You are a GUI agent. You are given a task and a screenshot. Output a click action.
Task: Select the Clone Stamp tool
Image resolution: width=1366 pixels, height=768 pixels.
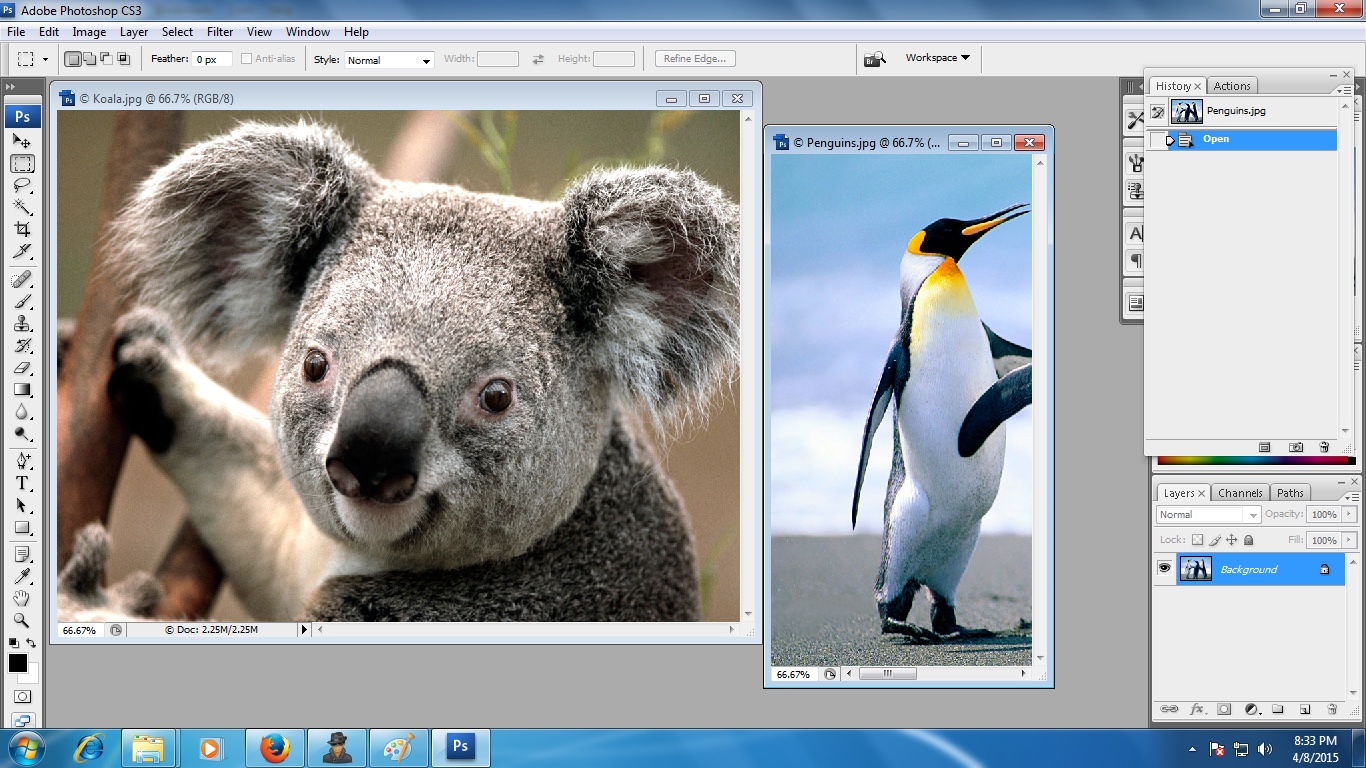coord(22,323)
